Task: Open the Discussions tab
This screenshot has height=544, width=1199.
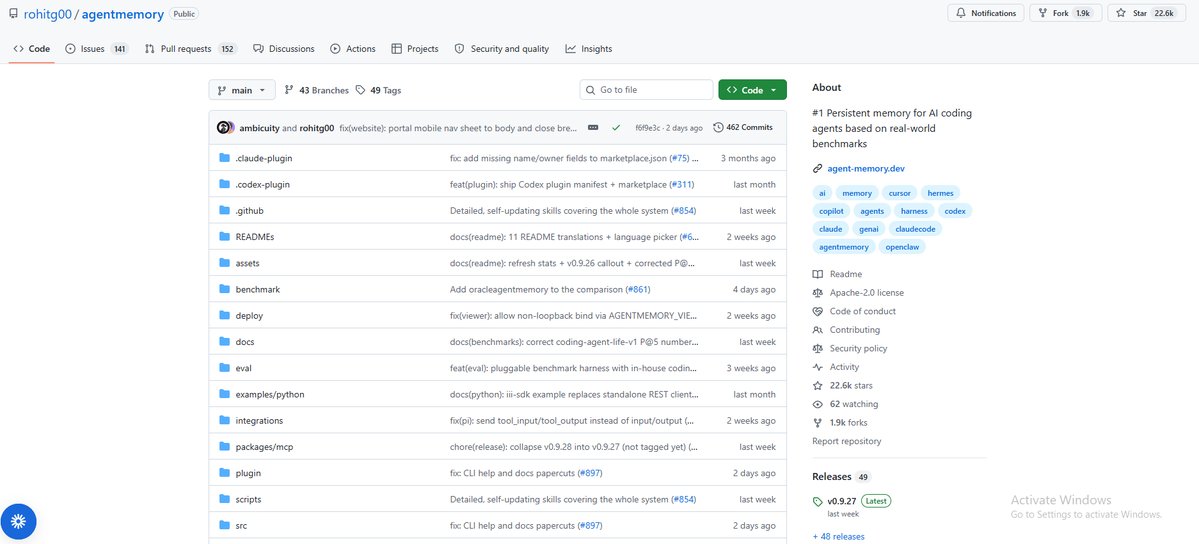Action: pyautogui.click(x=283, y=49)
